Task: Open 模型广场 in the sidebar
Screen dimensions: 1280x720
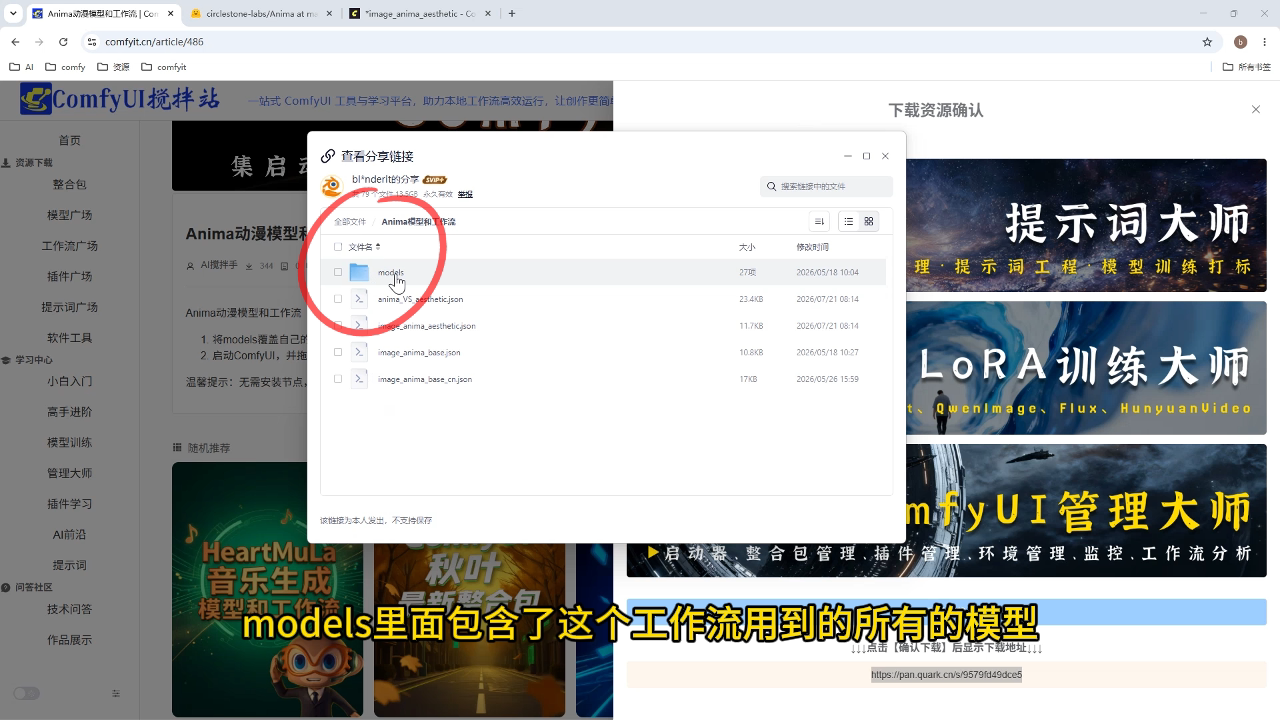Action: [x=69, y=215]
